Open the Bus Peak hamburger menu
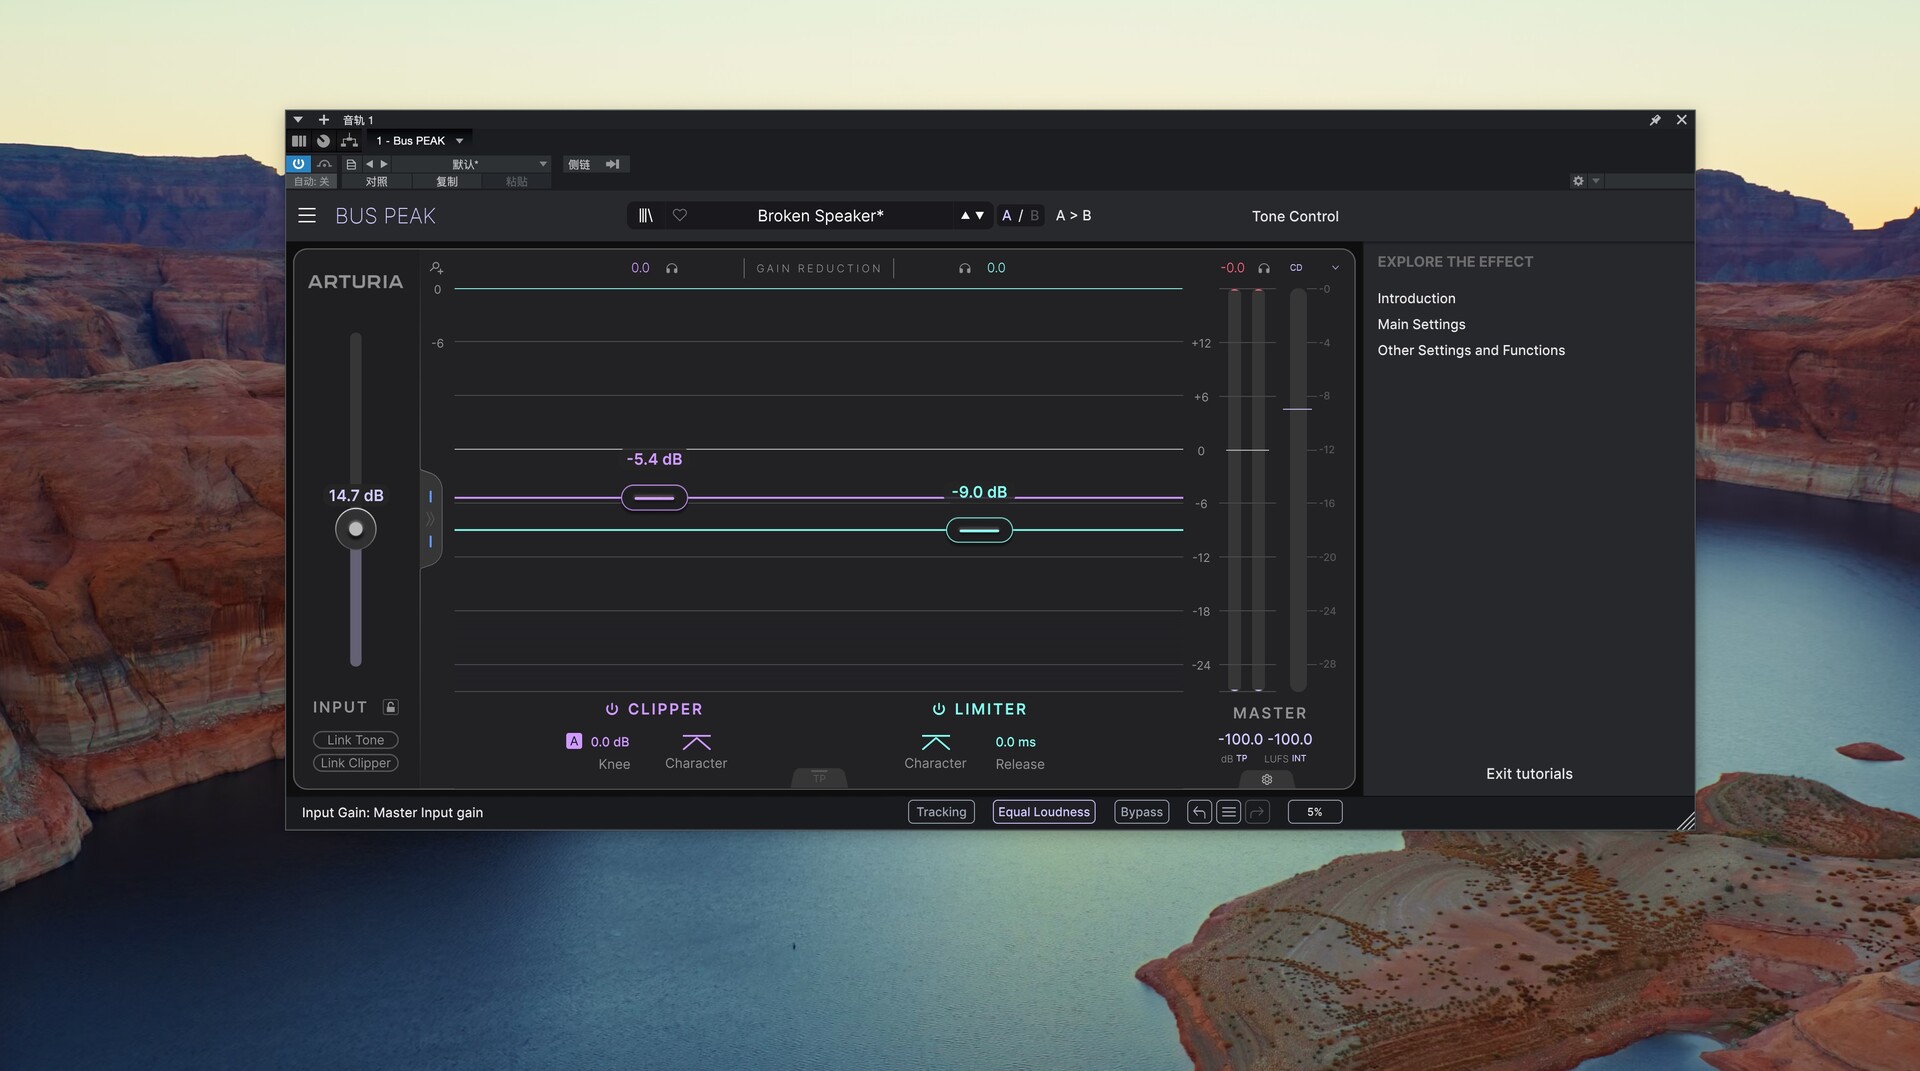This screenshot has width=1920, height=1071. click(307, 215)
